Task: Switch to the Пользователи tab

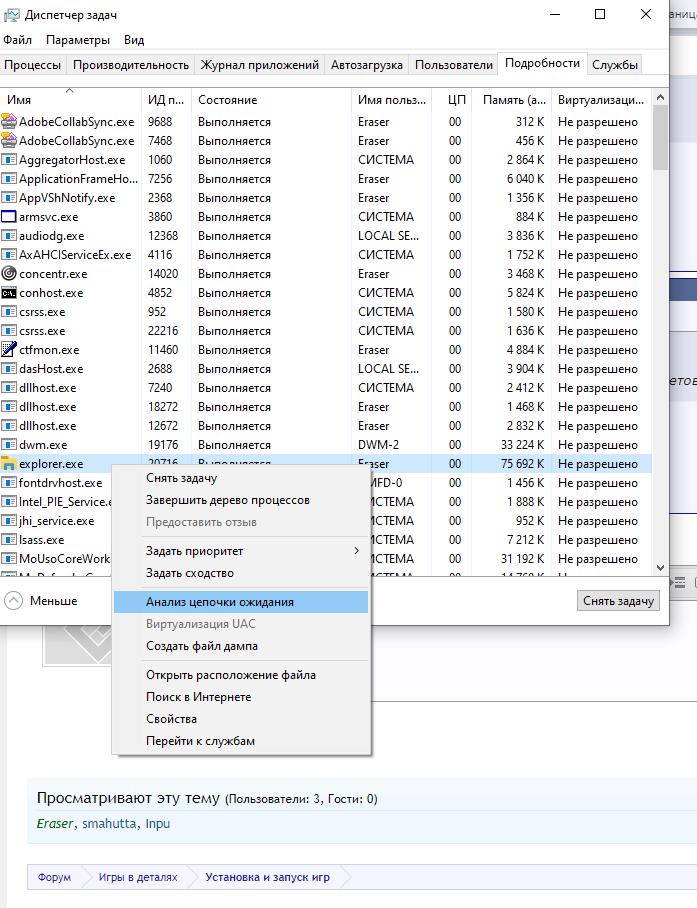Action: [454, 65]
